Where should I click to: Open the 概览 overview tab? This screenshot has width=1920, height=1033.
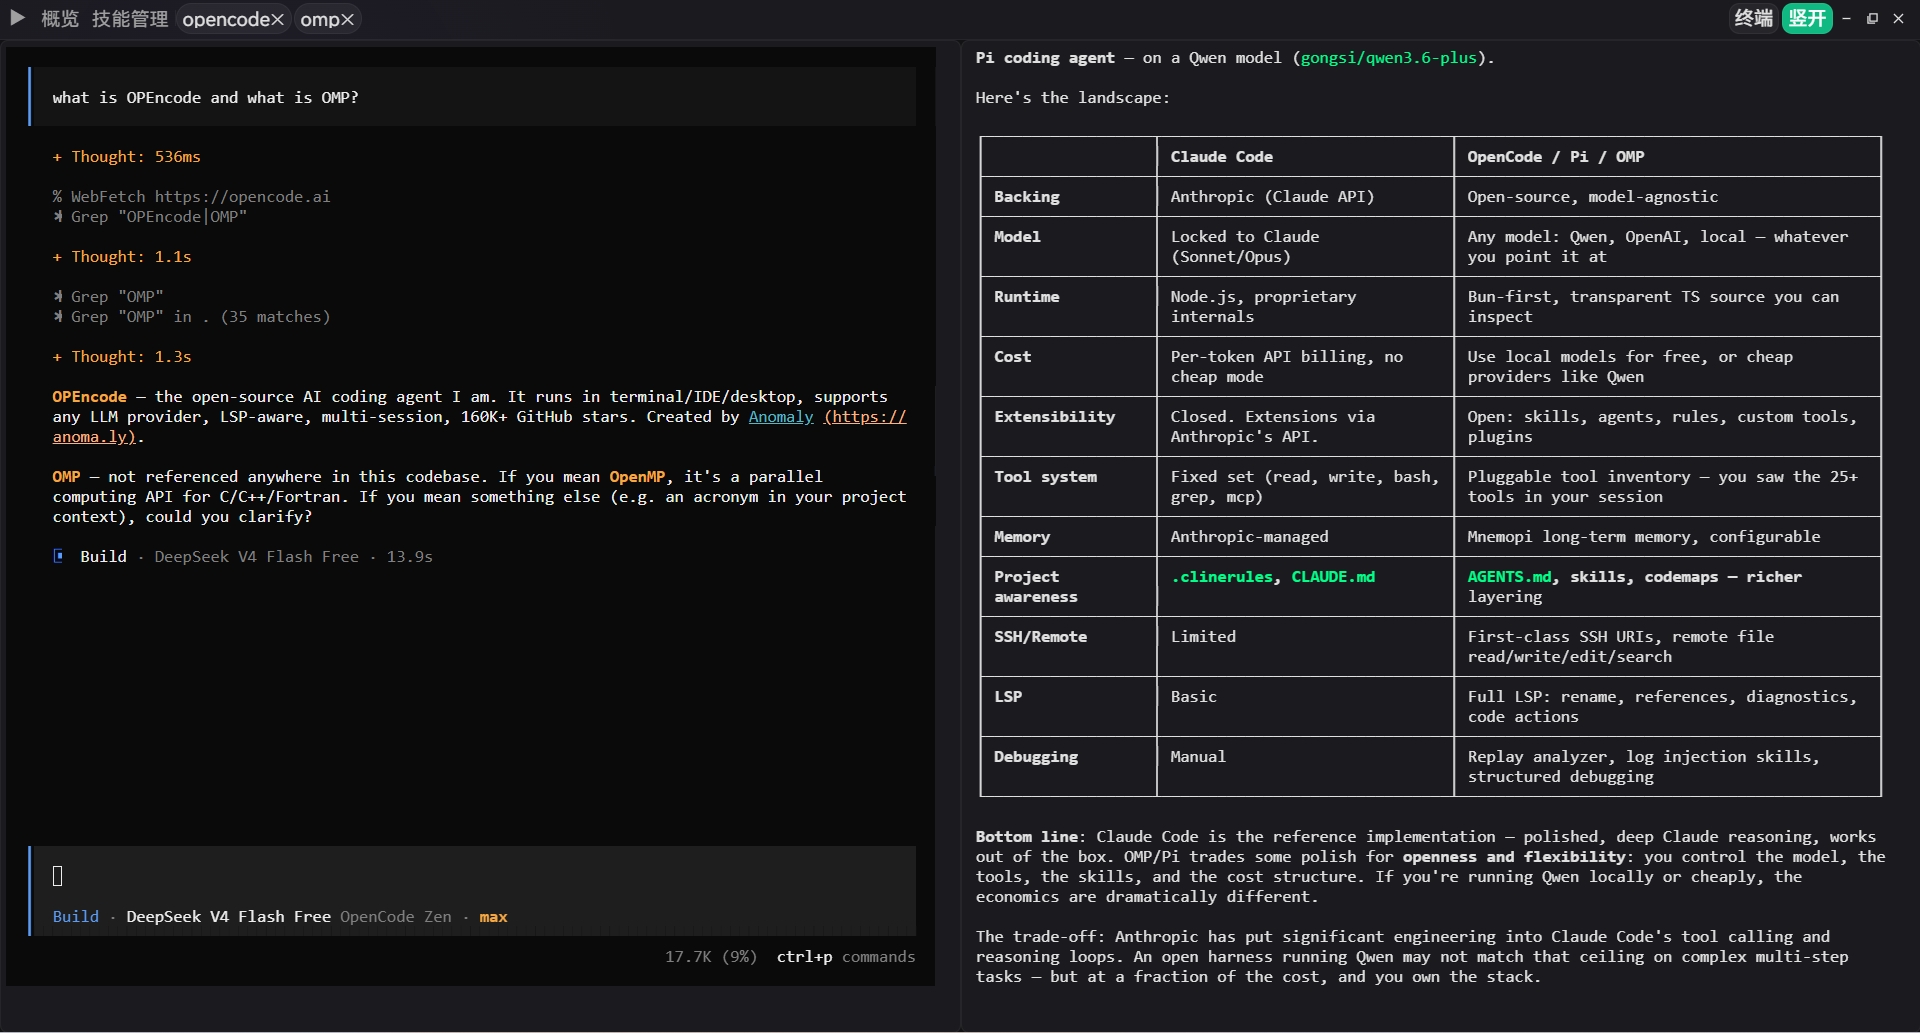[60, 19]
